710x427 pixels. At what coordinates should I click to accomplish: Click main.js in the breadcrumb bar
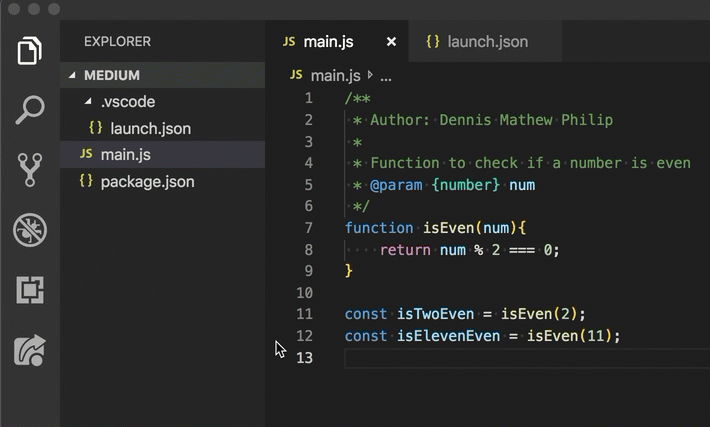point(336,76)
